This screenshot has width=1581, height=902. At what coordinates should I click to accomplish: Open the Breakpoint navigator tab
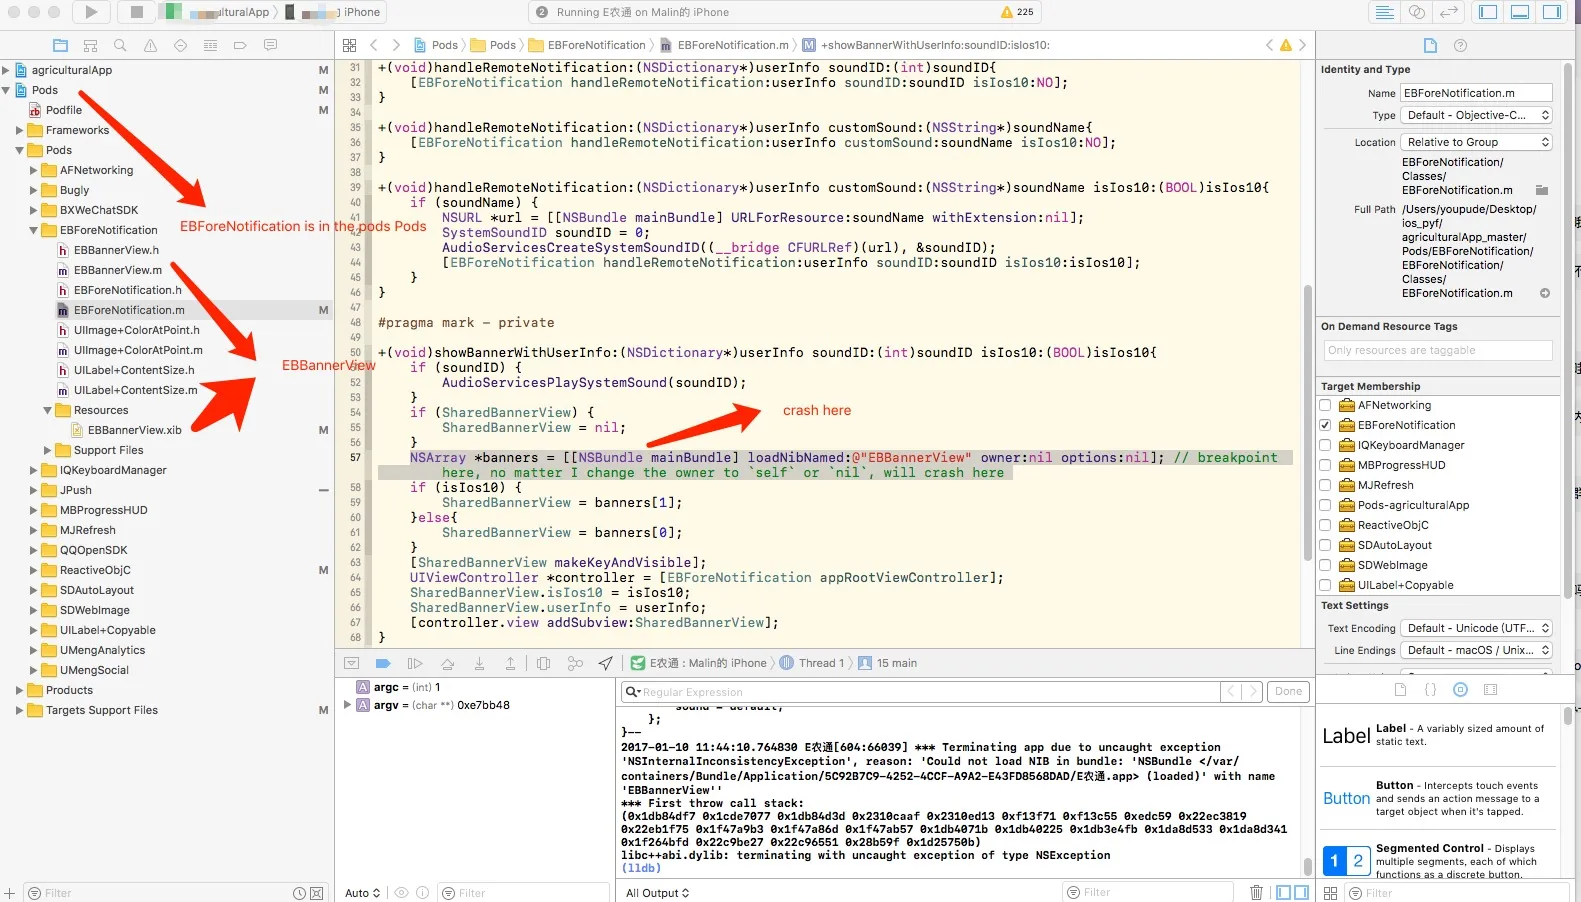[x=240, y=45]
